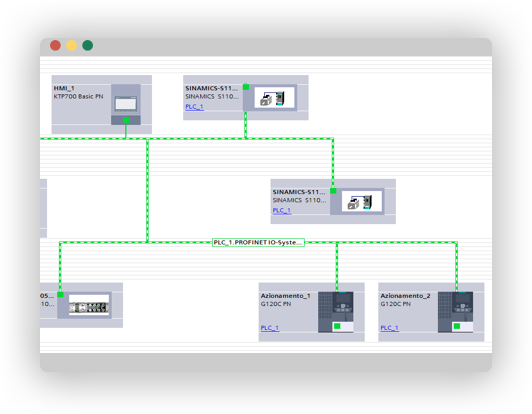Click the middle SINAMICS green port square
532x414 pixels.
tap(333, 191)
